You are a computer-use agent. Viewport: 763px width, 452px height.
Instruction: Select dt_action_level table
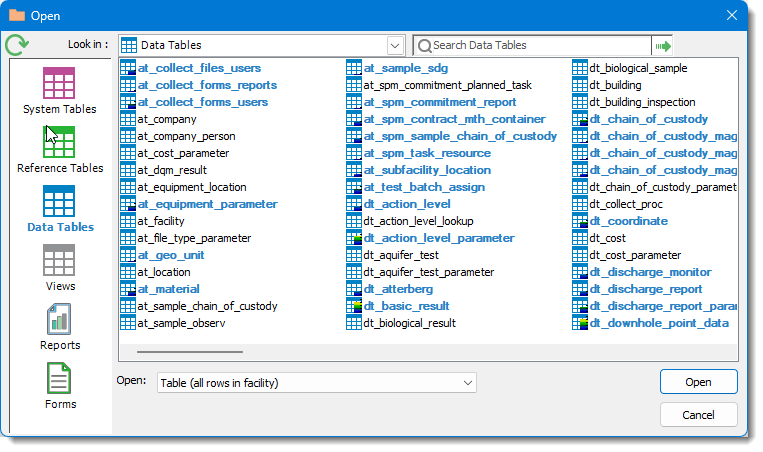(x=407, y=204)
